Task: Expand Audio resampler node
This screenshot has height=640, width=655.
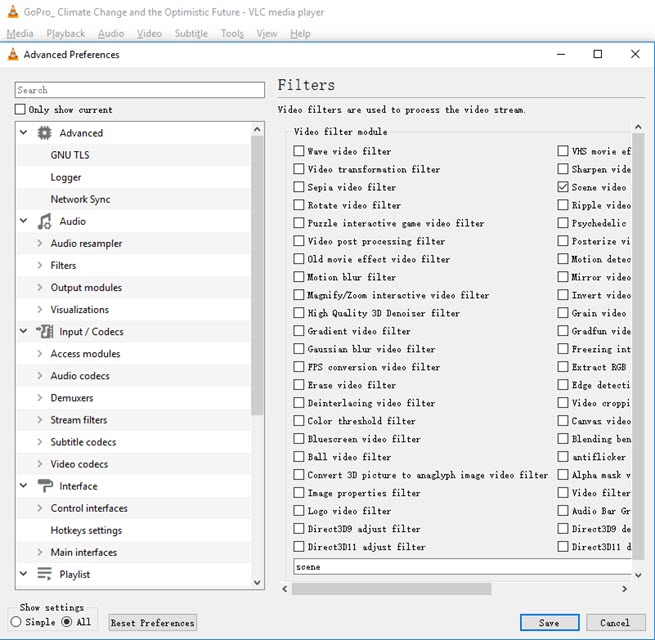Action: pyautogui.click(x=40, y=243)
